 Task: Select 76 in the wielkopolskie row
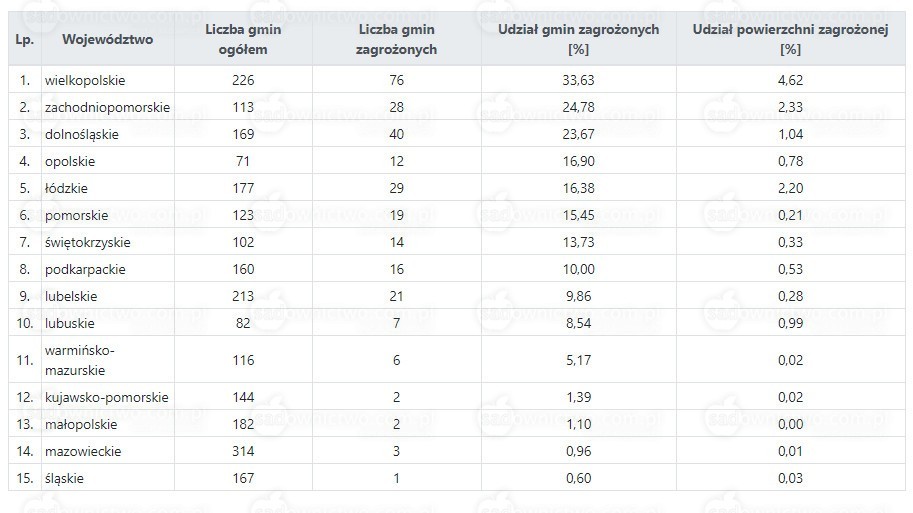[397, 80]
